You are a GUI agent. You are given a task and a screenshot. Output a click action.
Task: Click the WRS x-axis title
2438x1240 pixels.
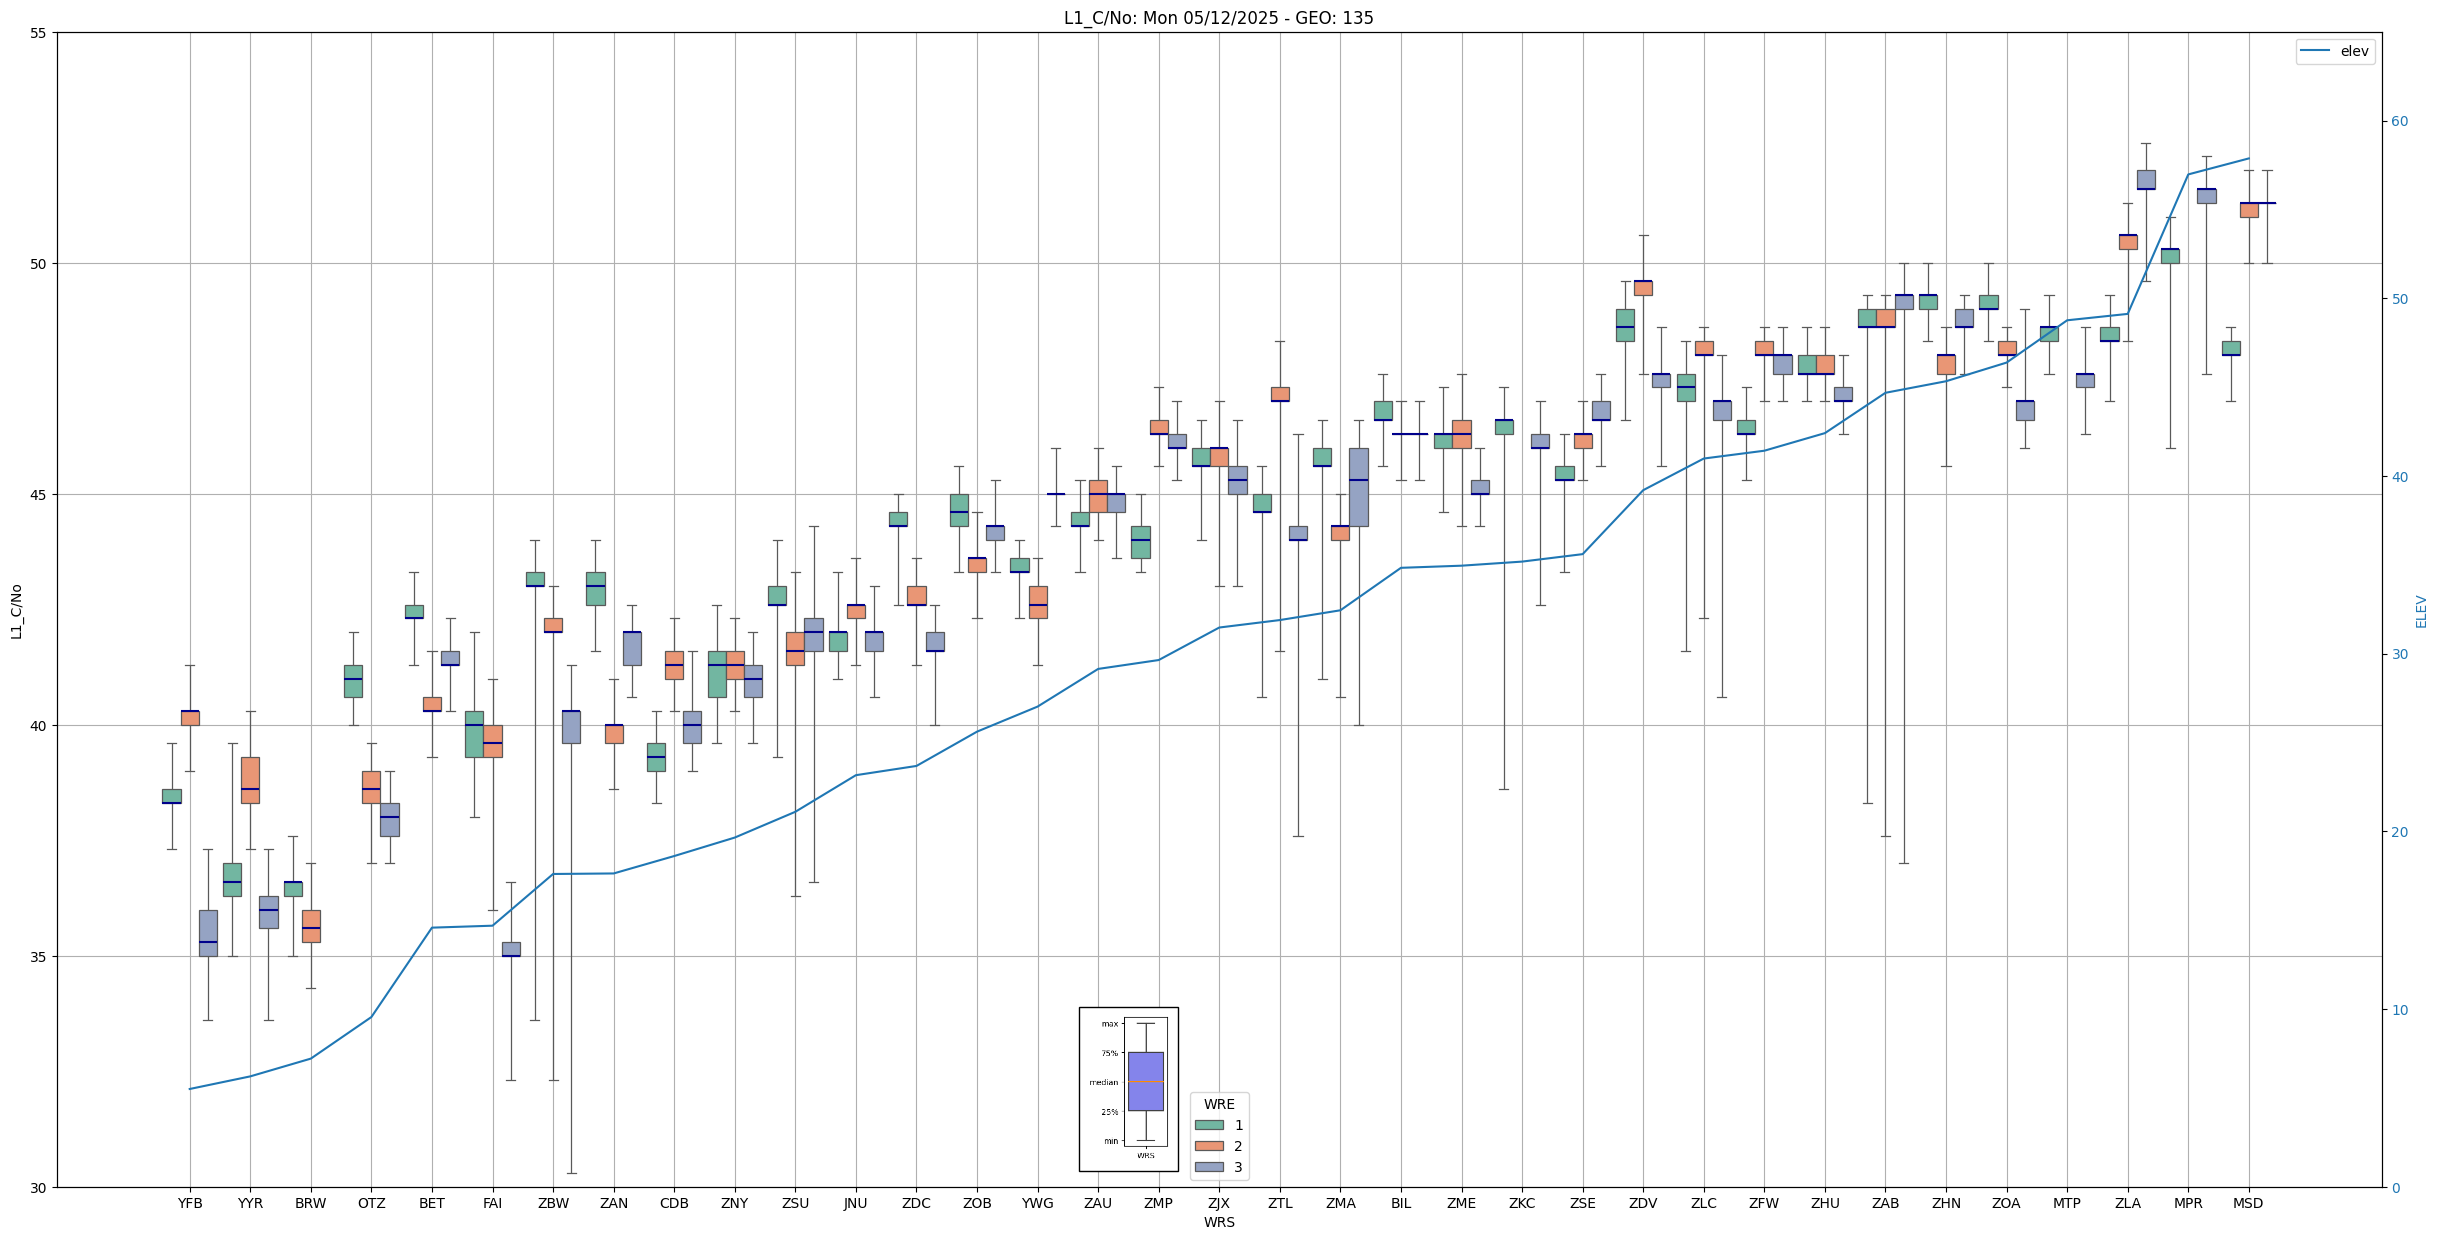point(1219,1222)
